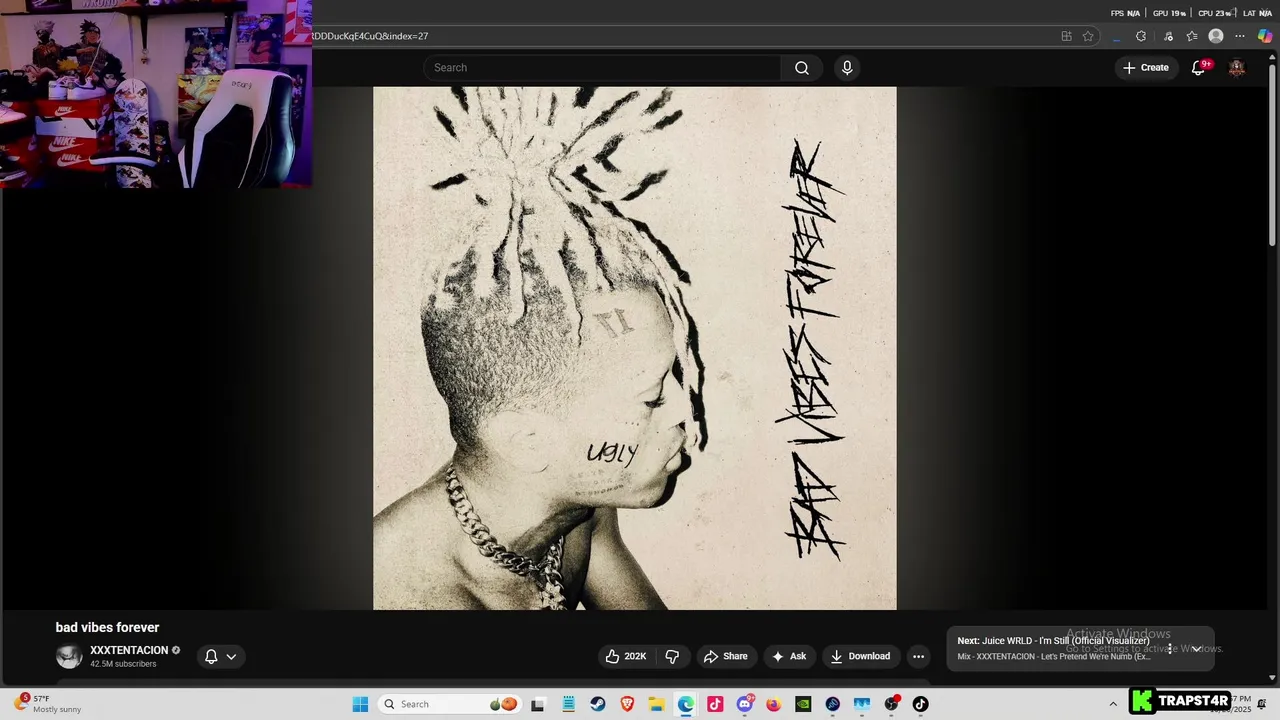
Task: Open the browser profile icon
Action: (1216, 36)
